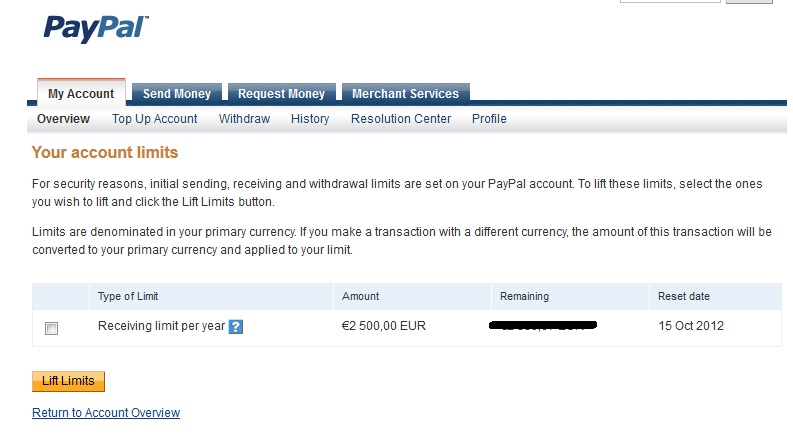Navigate to Profile
Image resolution: width=793 pixels, height=434 pixels.
click(489, 119)
